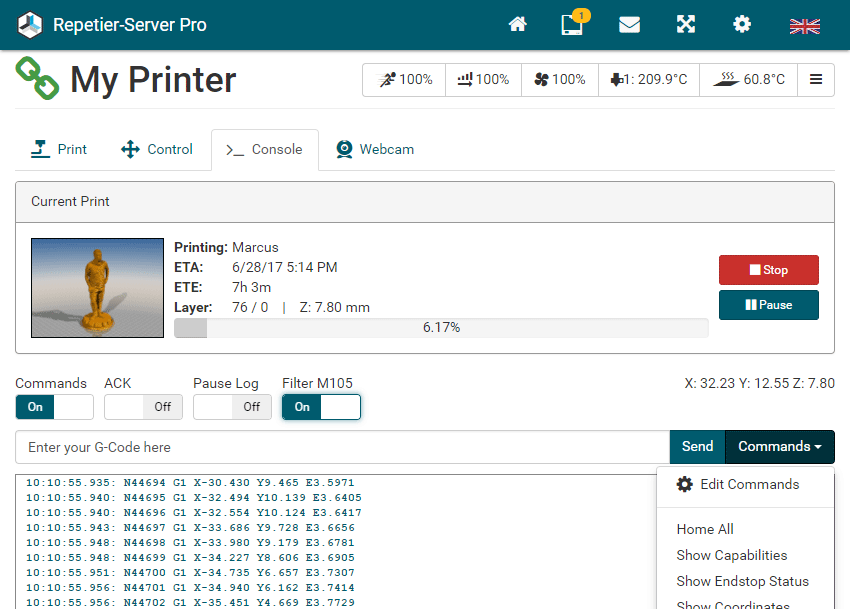Select Show Endstop Status from the menu

tap(744, 581)
